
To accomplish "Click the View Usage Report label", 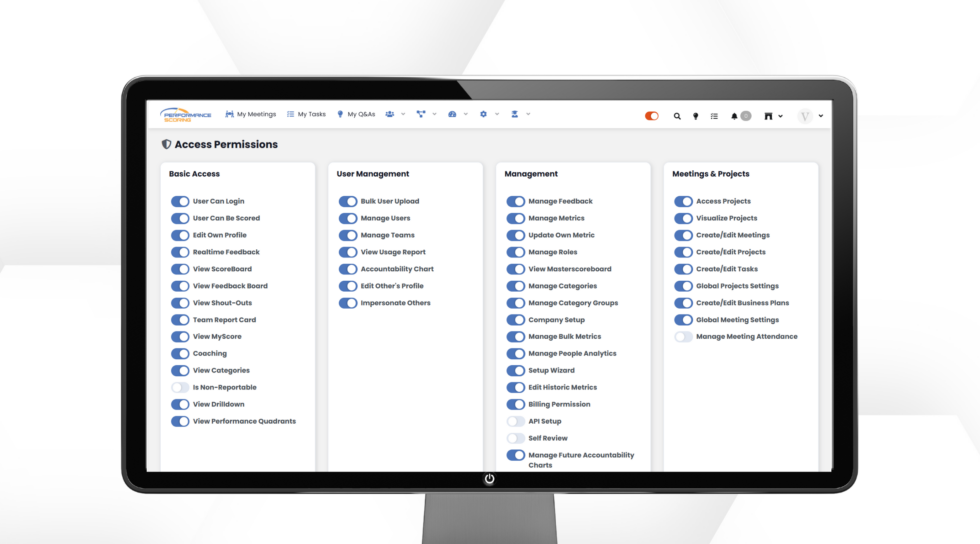I will 393,252.
